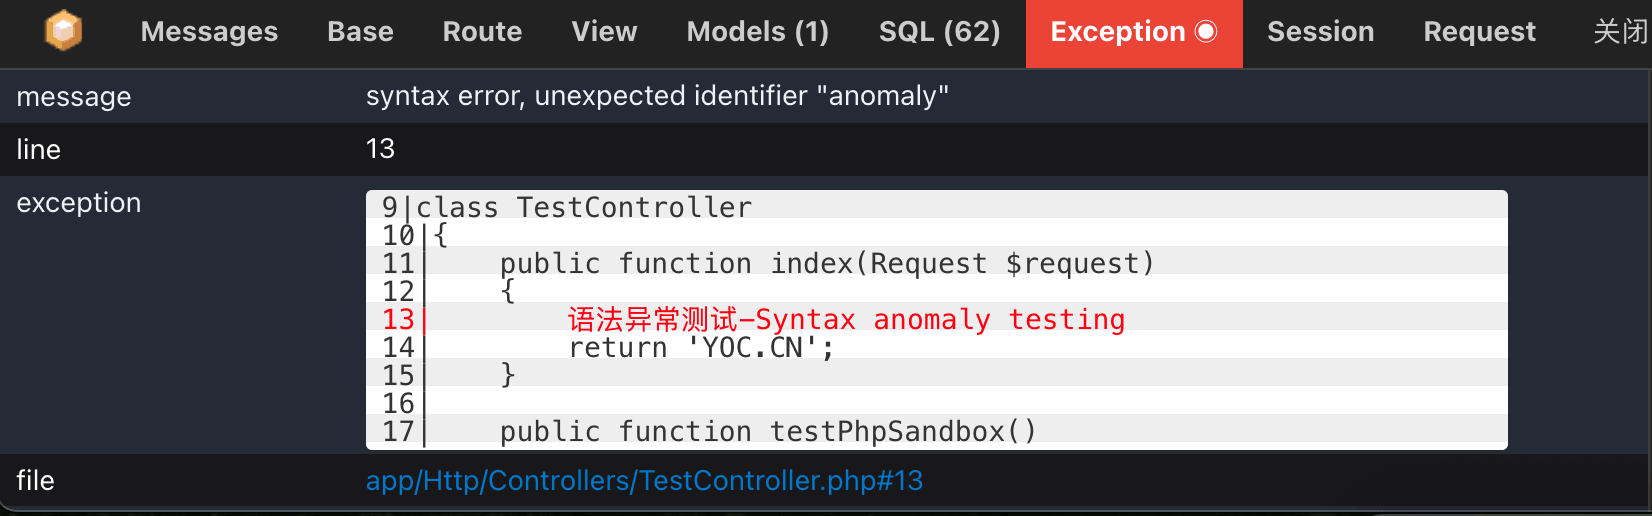The width and height of the screenshot is (1652, 516).
Task: Open the View tab
Action: click(604, 32)
